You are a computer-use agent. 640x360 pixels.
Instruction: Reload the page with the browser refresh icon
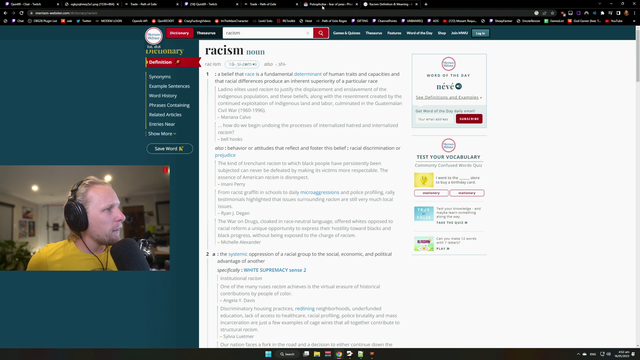(x=21, y=13)
